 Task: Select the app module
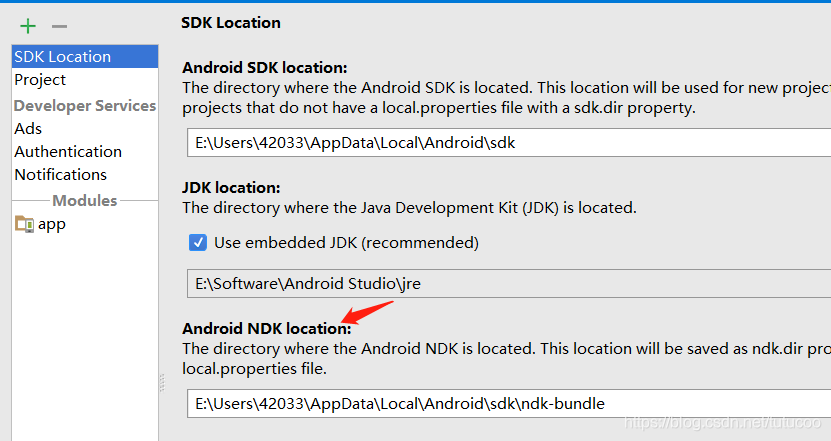click(x=85, y=224)
